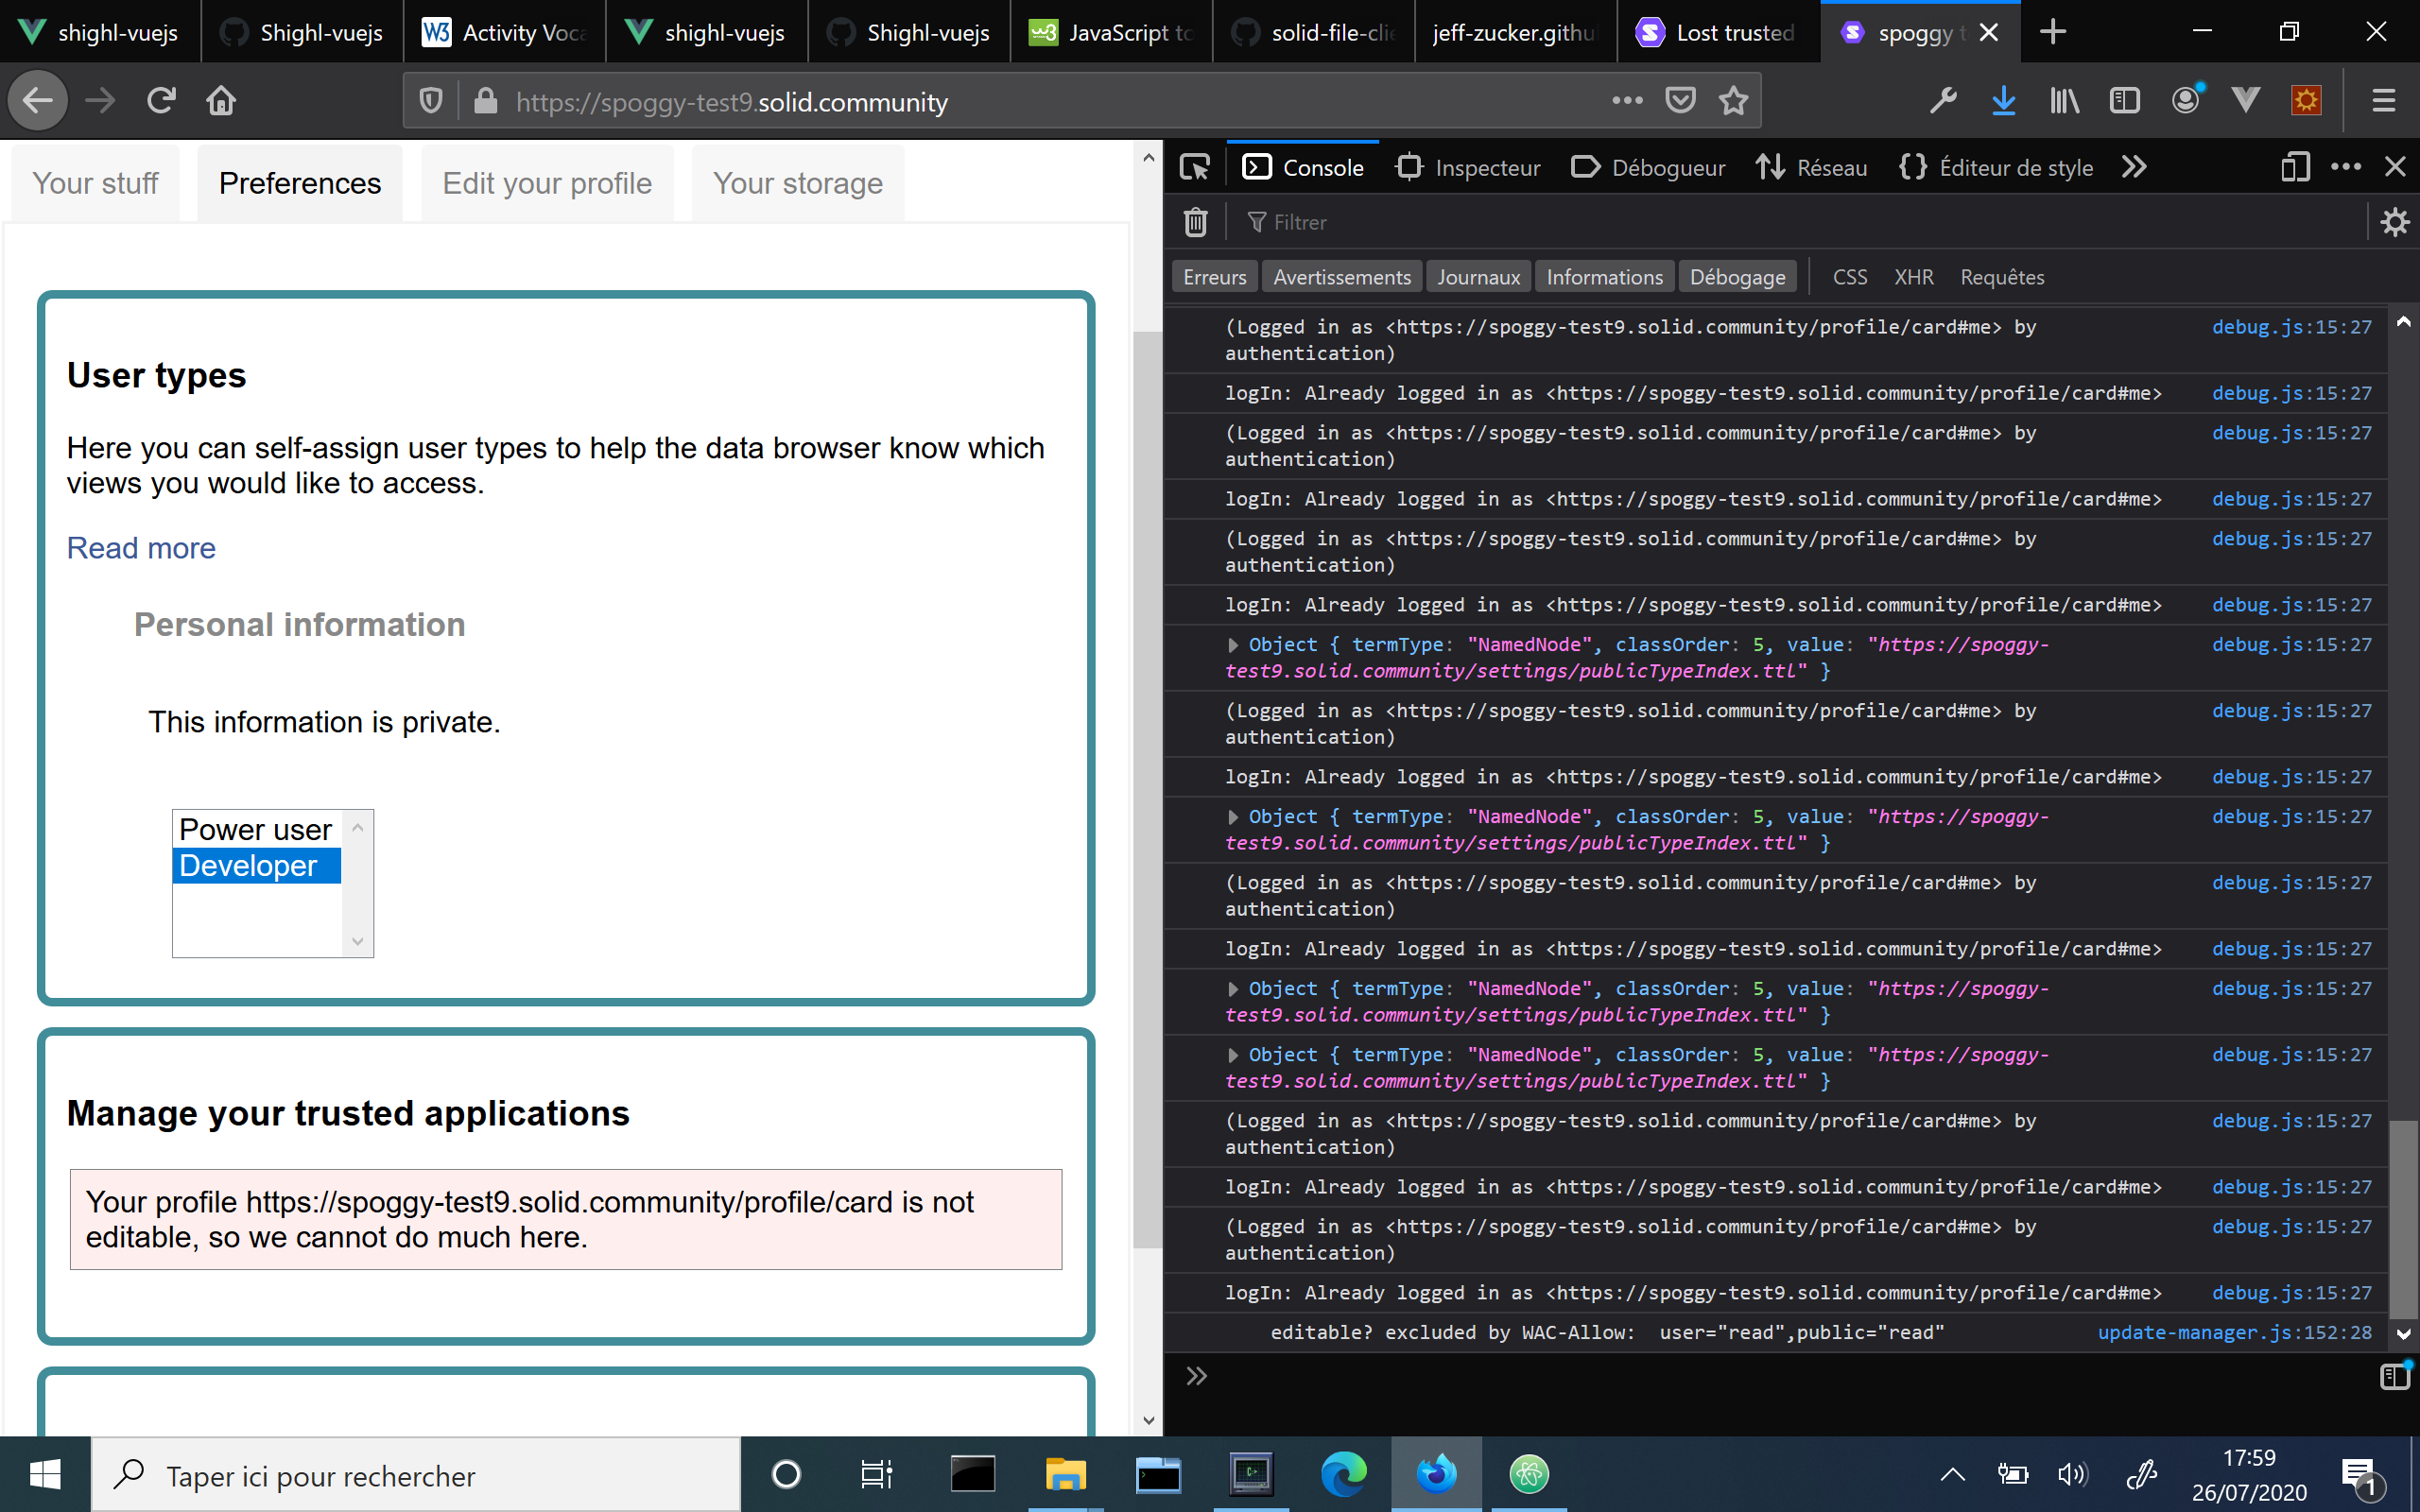Image resolution: width=2420 pixels, height=1512 pixels.
Task: Select Power user in the list
Action: click(x=255, y=830)
